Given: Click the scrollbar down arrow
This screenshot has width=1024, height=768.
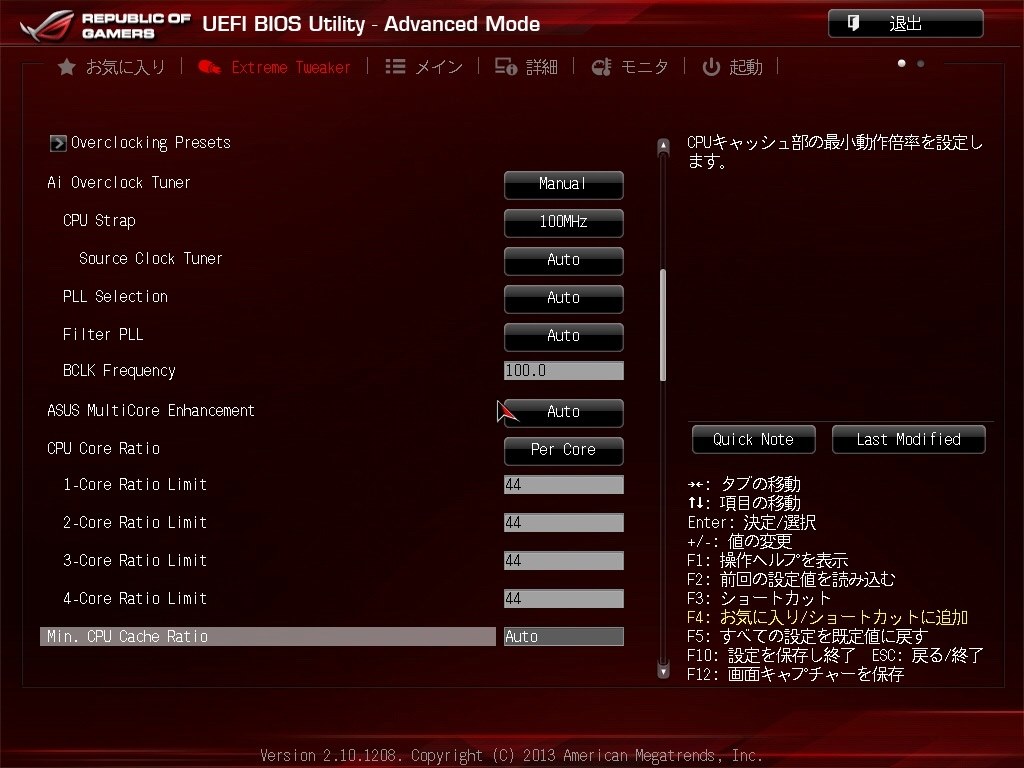Looking at the screenshot, I should [664, 671].
